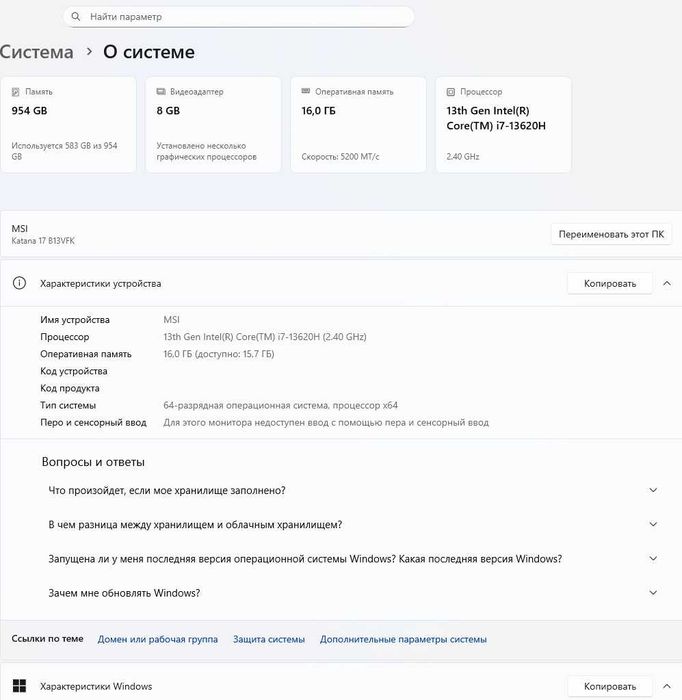
Task: Toggle the Характеристики Windows section chevron
Action: (666, 686)
